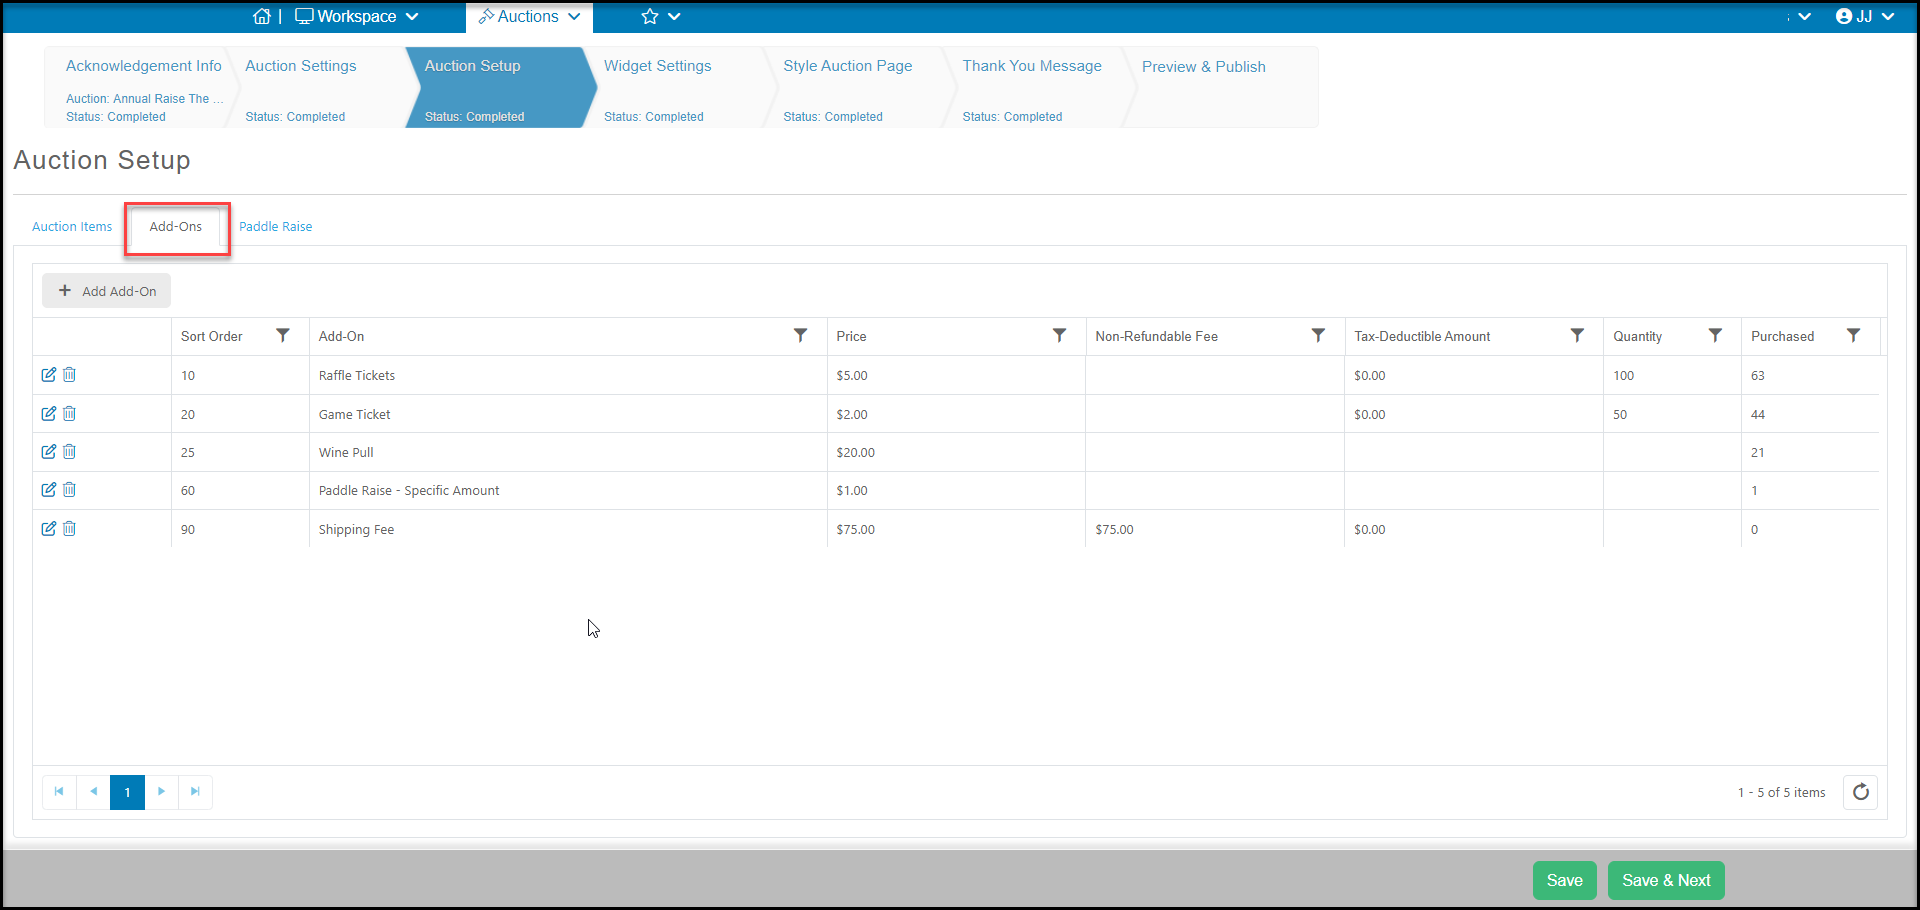
Task: Open the Paddle Raise tab
Action: [x=276, y=227]
